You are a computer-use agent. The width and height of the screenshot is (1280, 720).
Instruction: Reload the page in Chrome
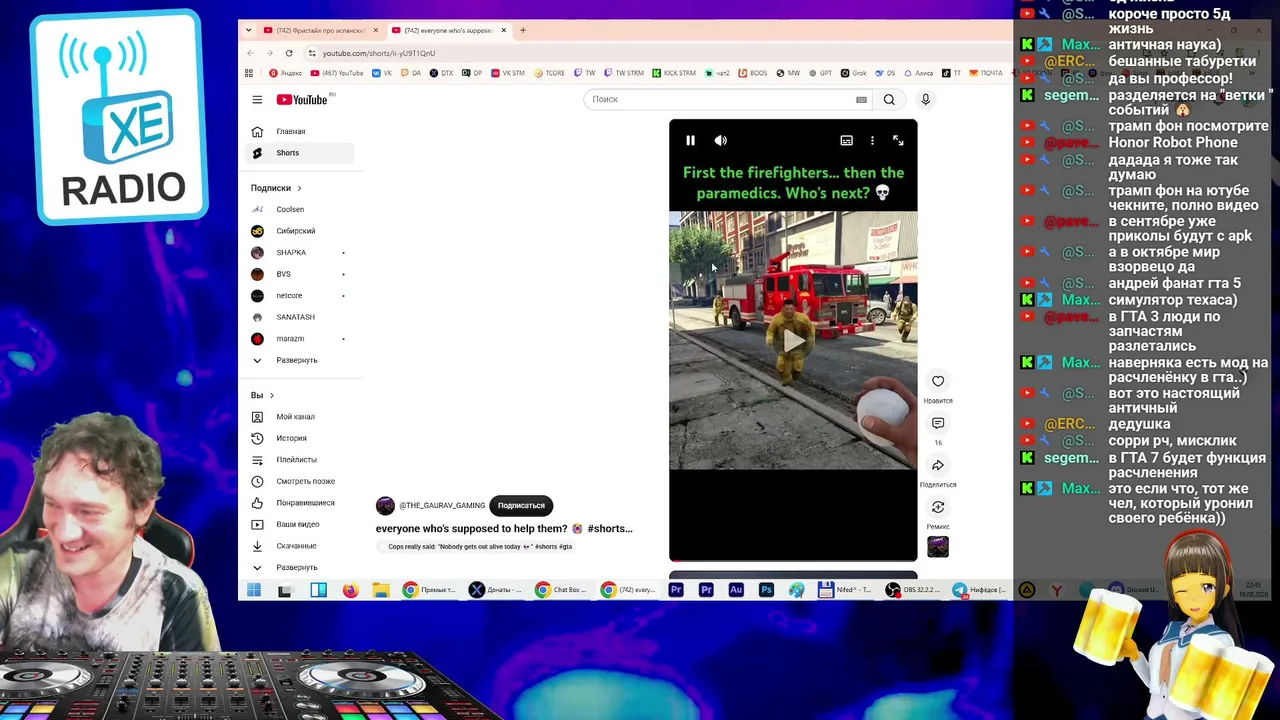pyautogui.click(x=289, y=53)
